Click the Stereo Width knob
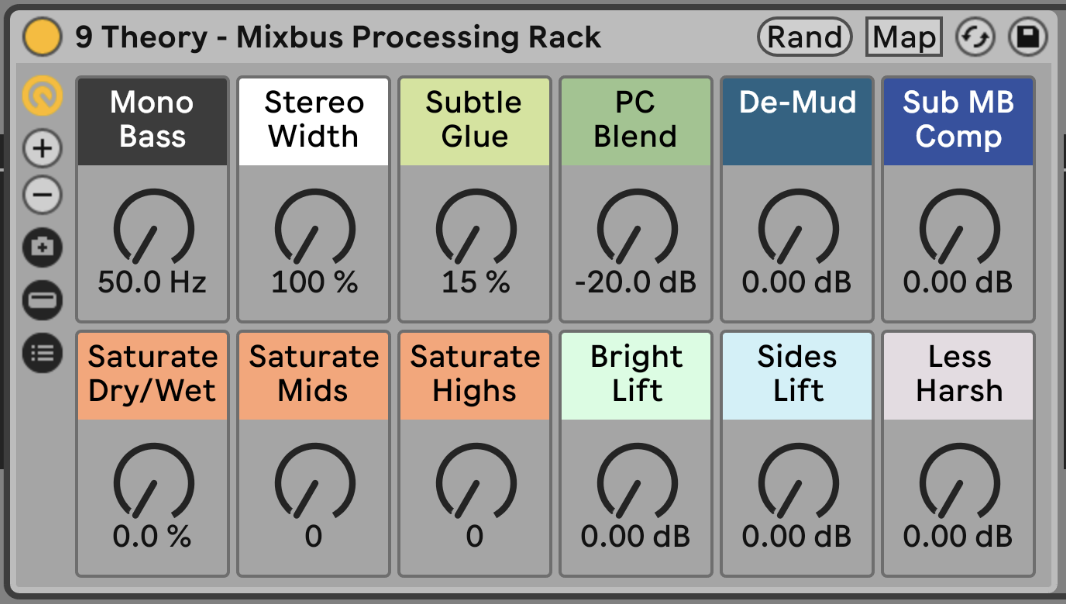 [x=314, y=227]
